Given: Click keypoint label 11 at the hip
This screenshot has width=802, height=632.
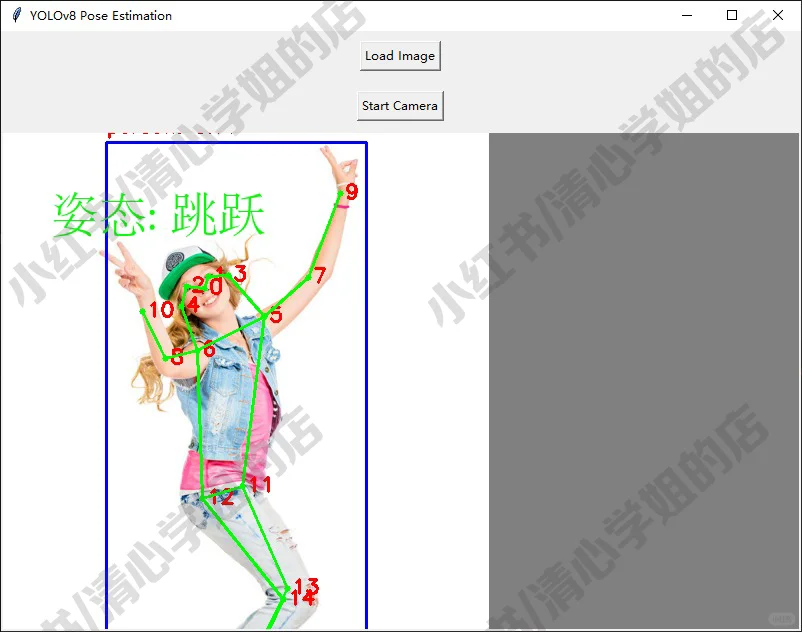Looking at the screenshot, I should pyautogui.click(x=260, y=484).
